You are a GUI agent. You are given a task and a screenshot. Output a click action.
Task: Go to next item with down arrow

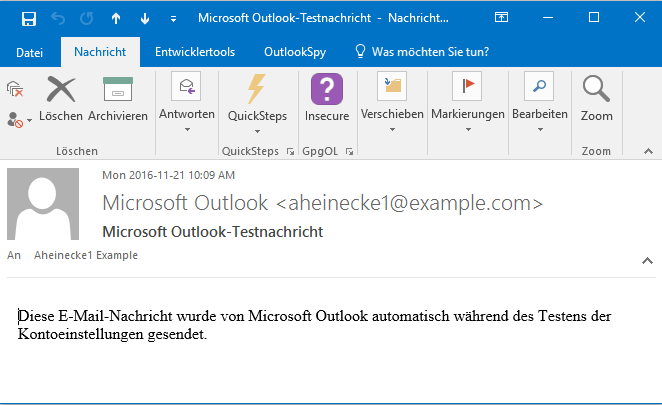145,18
